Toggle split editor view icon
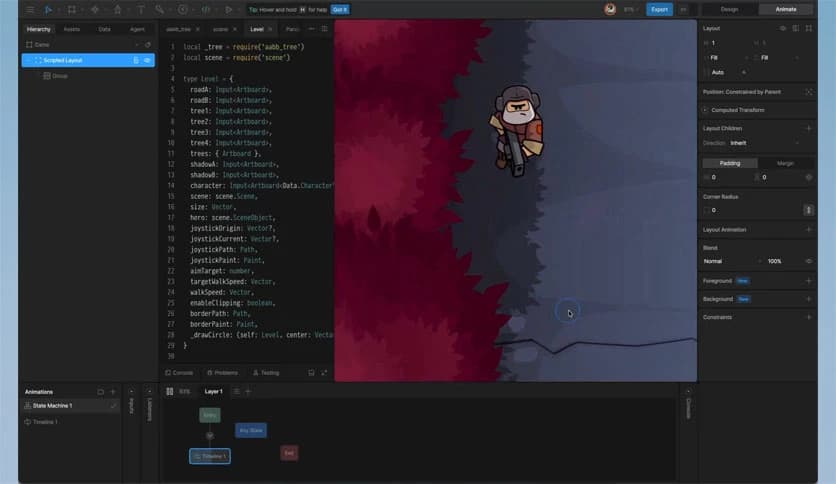The width and height of the screenshot is (836, 484). click(324, 29)
